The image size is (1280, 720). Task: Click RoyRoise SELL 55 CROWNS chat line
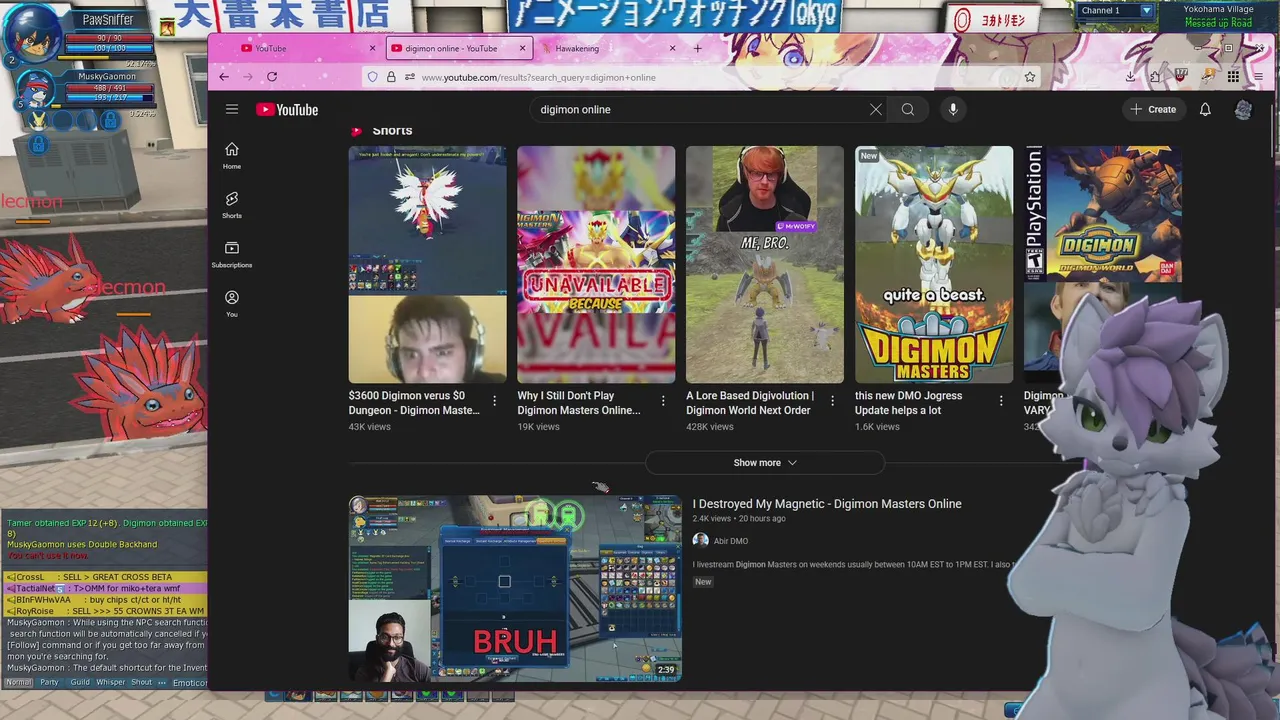(106, 611)
